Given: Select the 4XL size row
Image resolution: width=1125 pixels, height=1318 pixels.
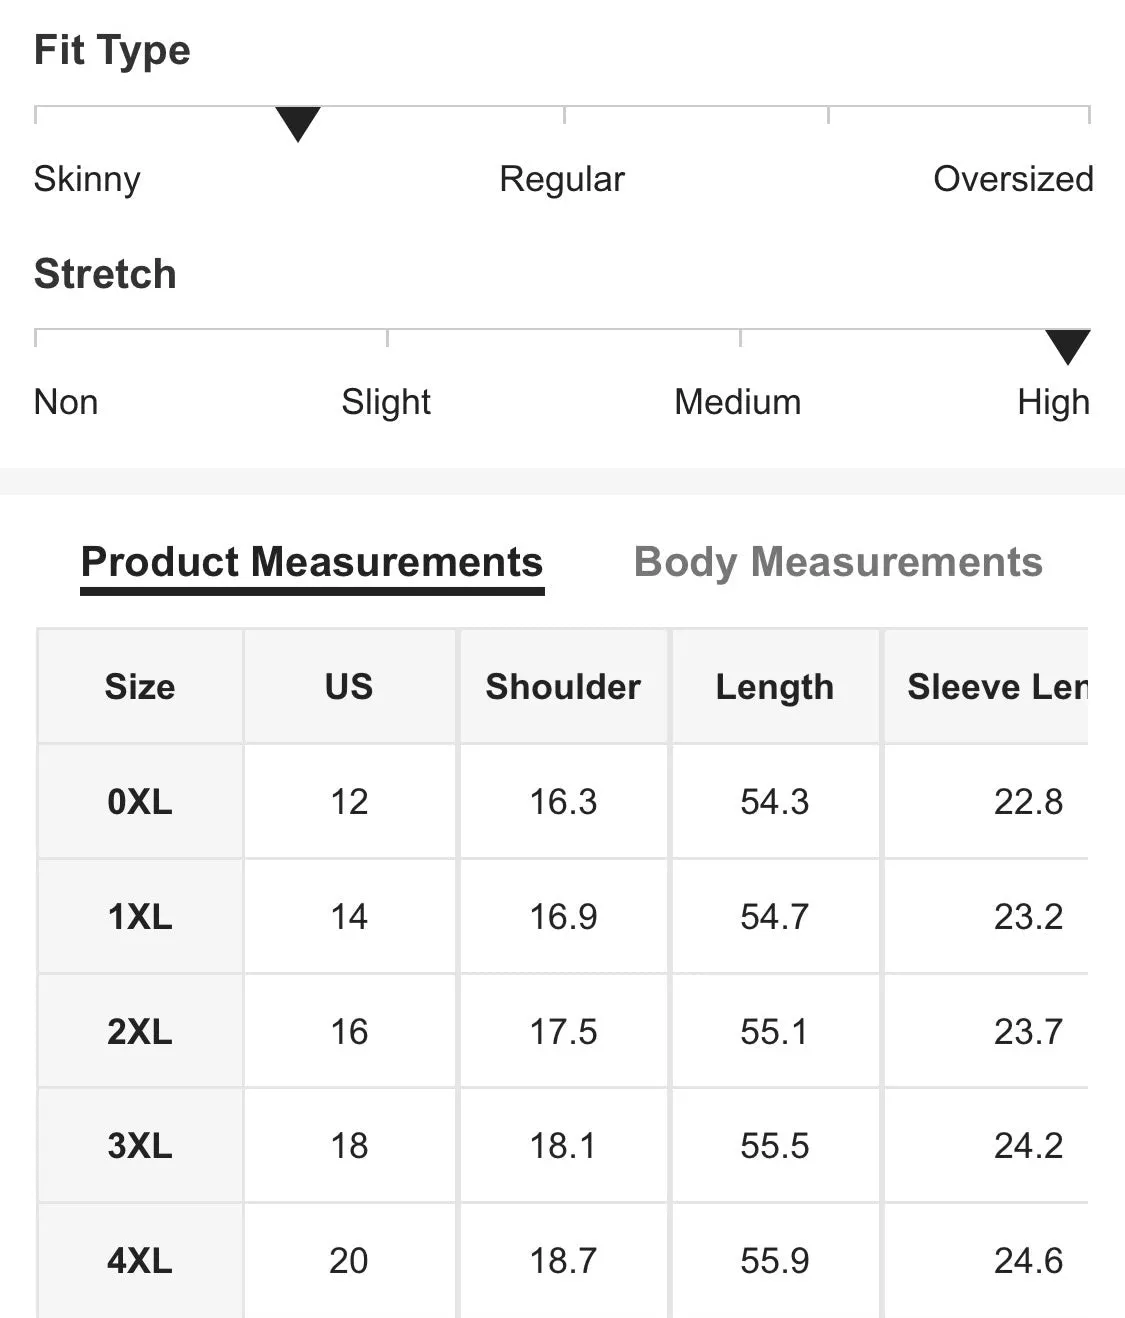Looking at the screenshot, I should (x=562, y=1260).
